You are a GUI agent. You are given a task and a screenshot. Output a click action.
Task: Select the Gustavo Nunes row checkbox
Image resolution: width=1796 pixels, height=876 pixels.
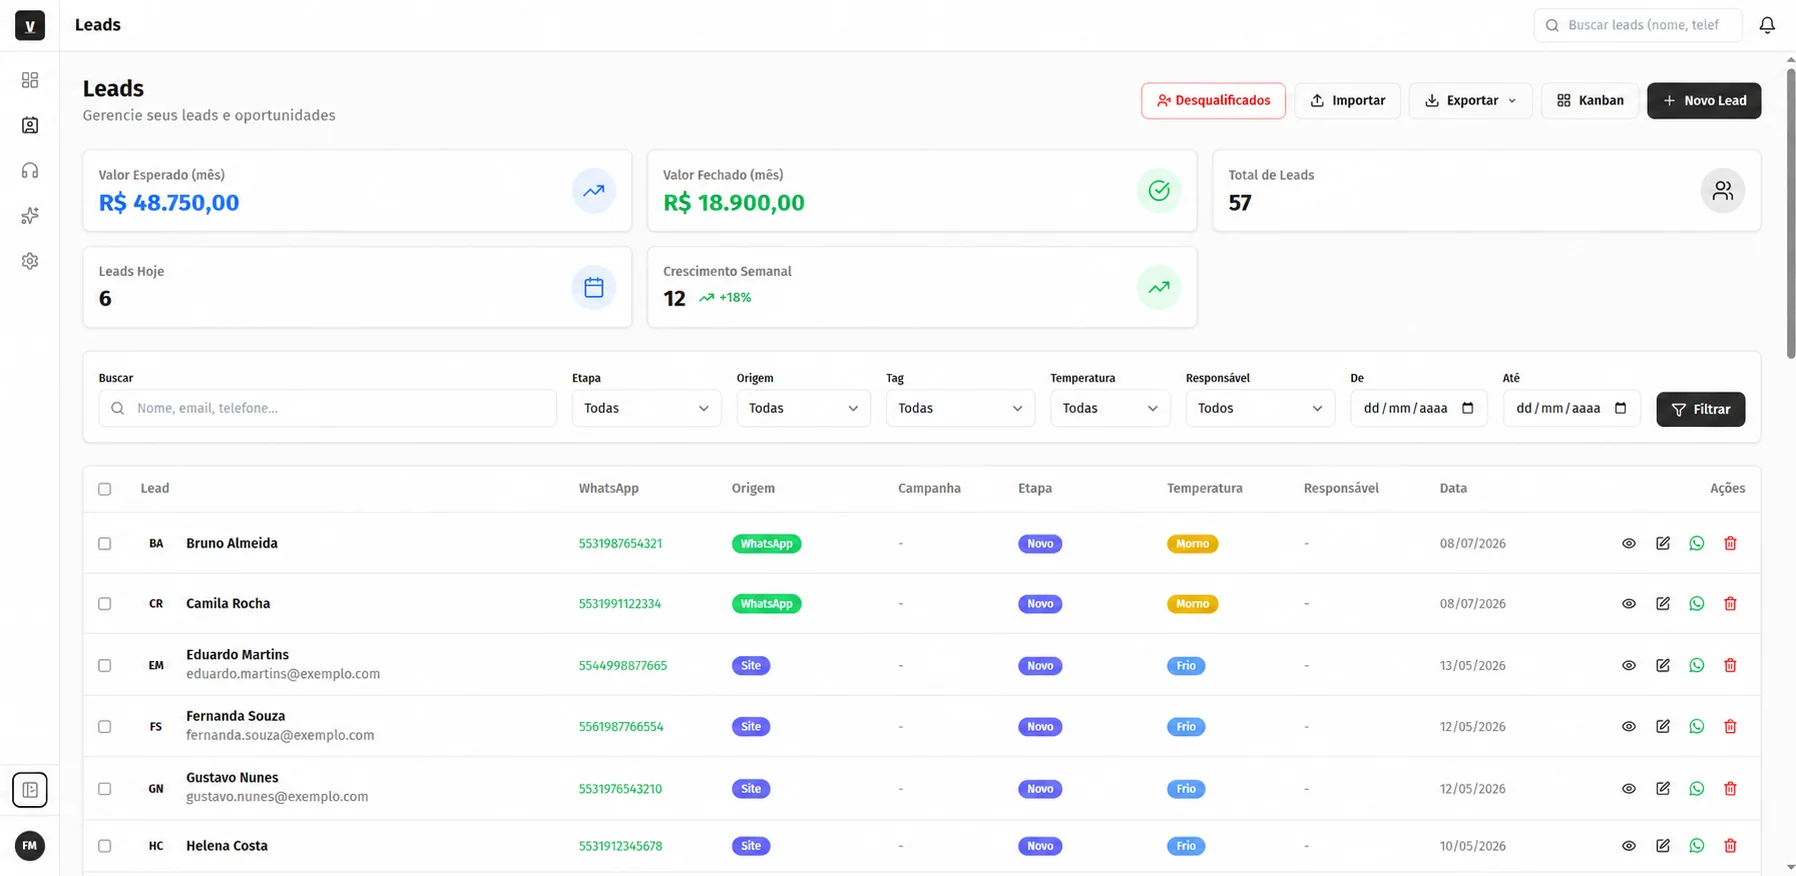(x=105, y=789)
